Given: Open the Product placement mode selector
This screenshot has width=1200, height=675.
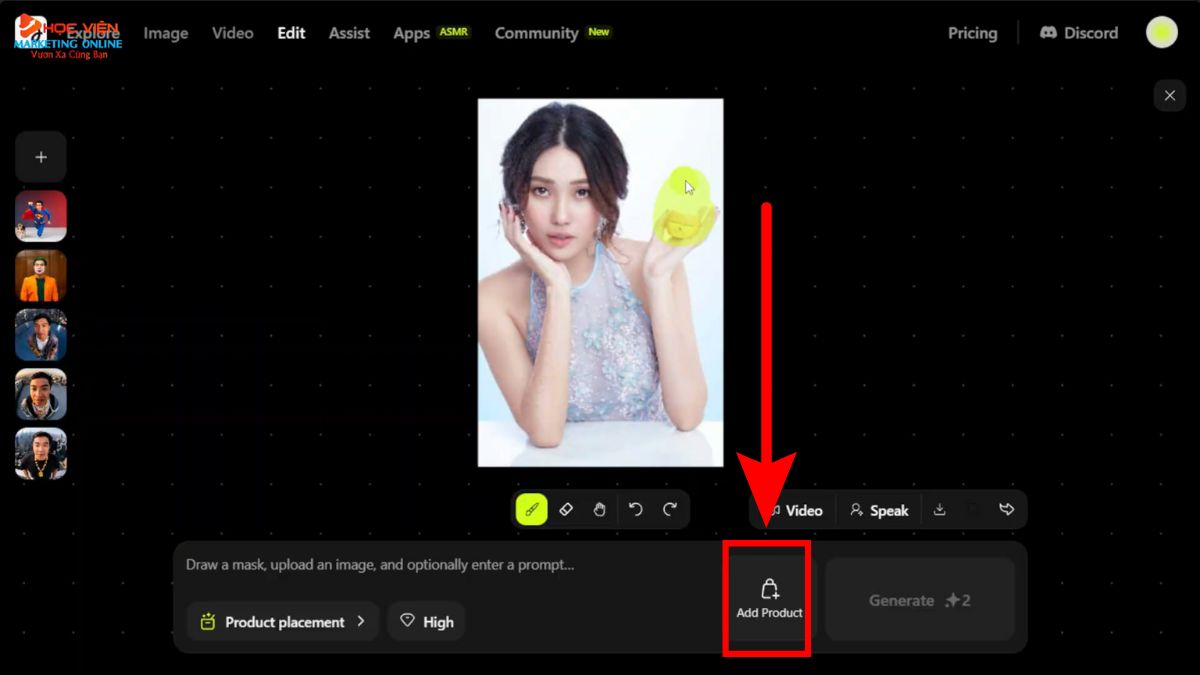Looking at the screenshot, I should coord(283,622).
